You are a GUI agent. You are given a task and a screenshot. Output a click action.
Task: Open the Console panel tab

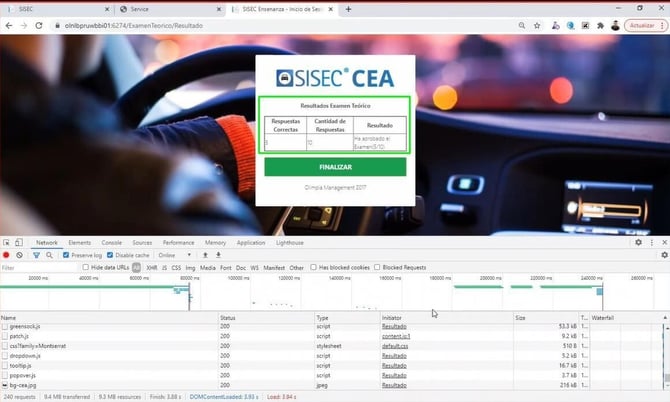click(x=112, y=243)
